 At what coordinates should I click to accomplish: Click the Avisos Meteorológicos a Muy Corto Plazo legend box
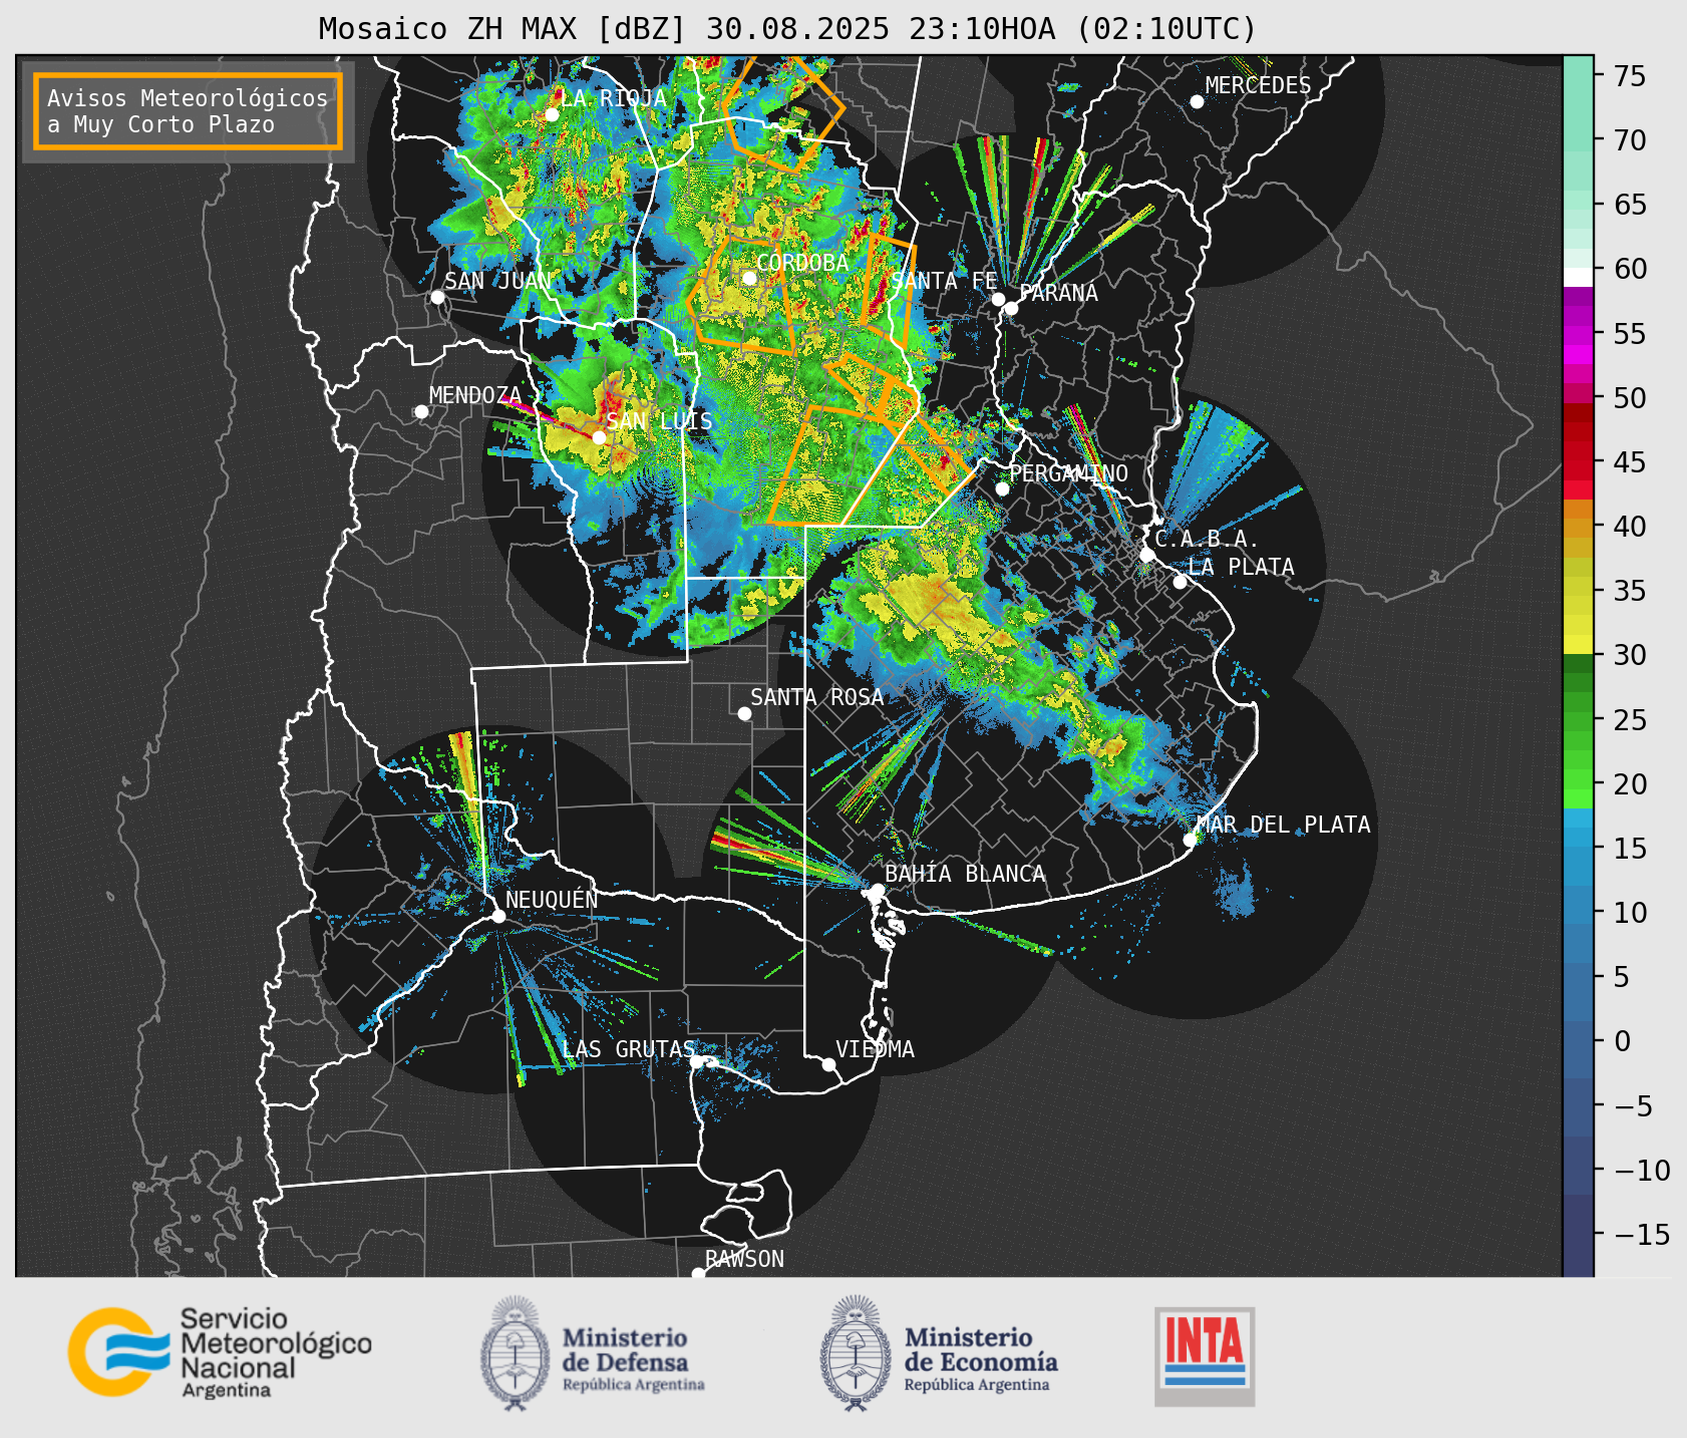pyautogui.click(x=188, y=111)
